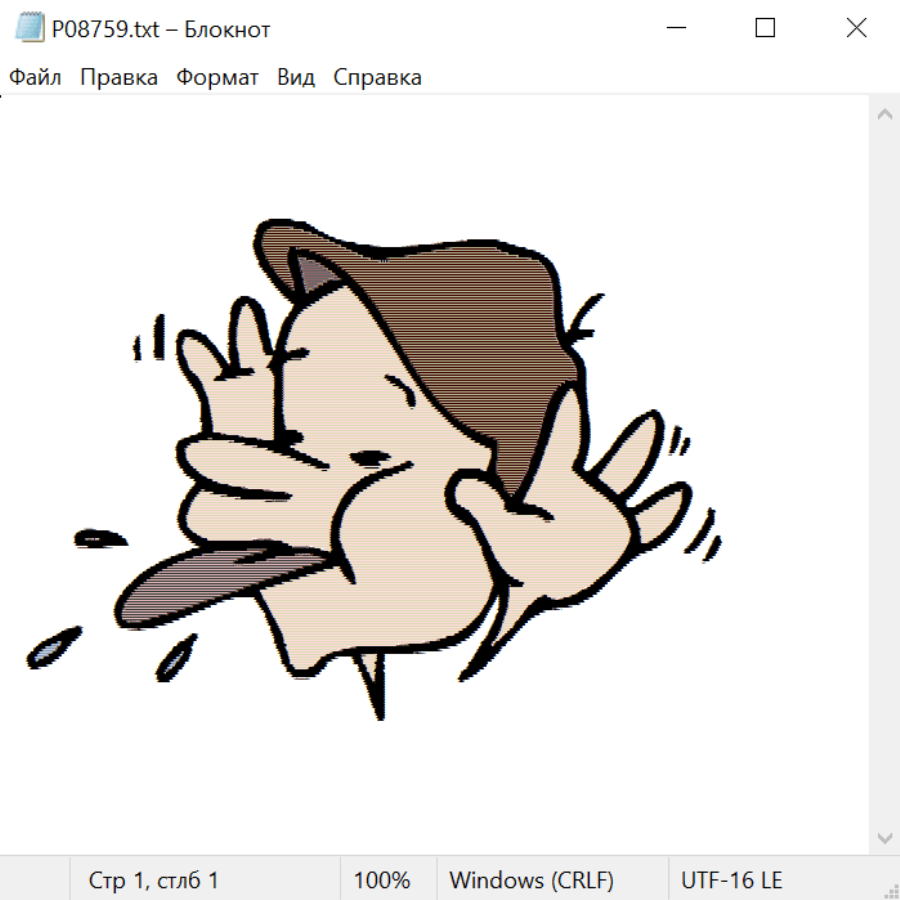Click the 100% zoom indicator

point(382,881)
